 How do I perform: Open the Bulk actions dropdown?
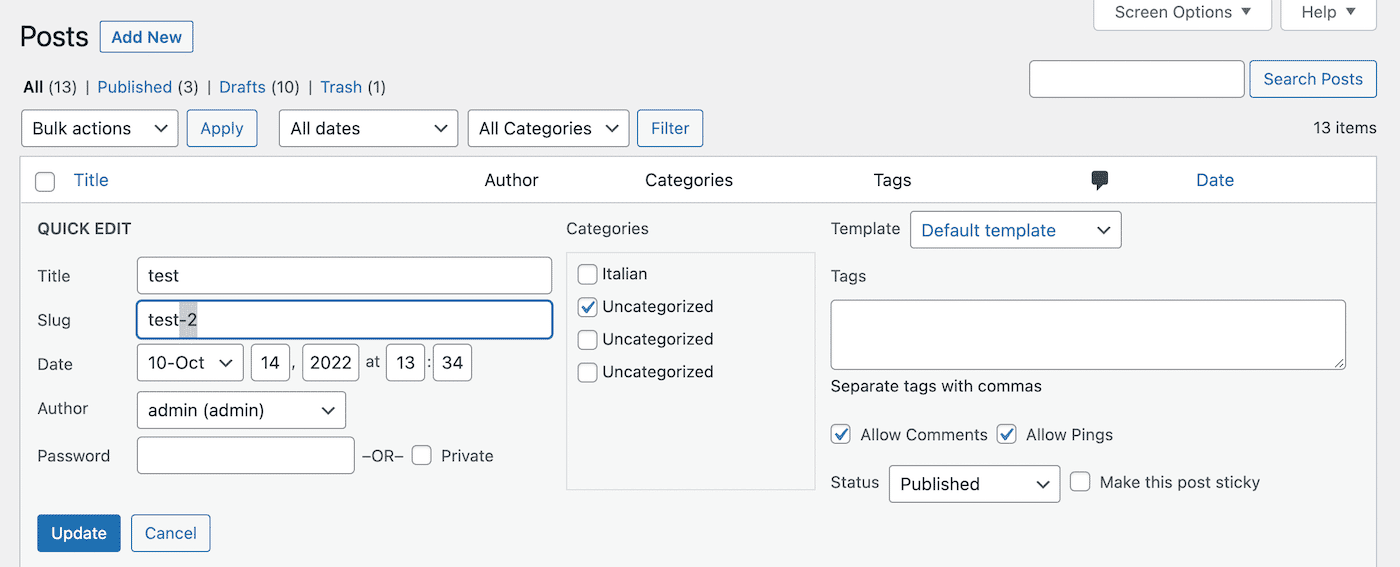tap(99, 128)
